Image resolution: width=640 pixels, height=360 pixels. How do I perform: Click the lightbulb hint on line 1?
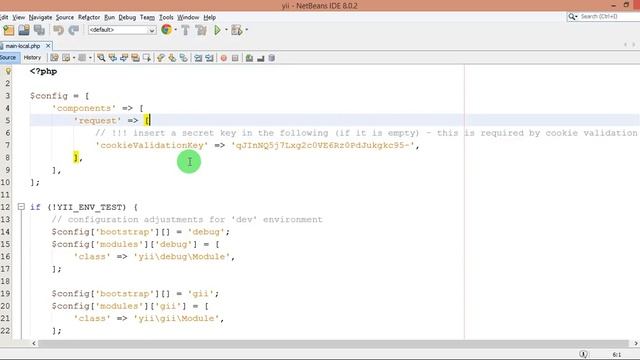(x=8, y=71)
